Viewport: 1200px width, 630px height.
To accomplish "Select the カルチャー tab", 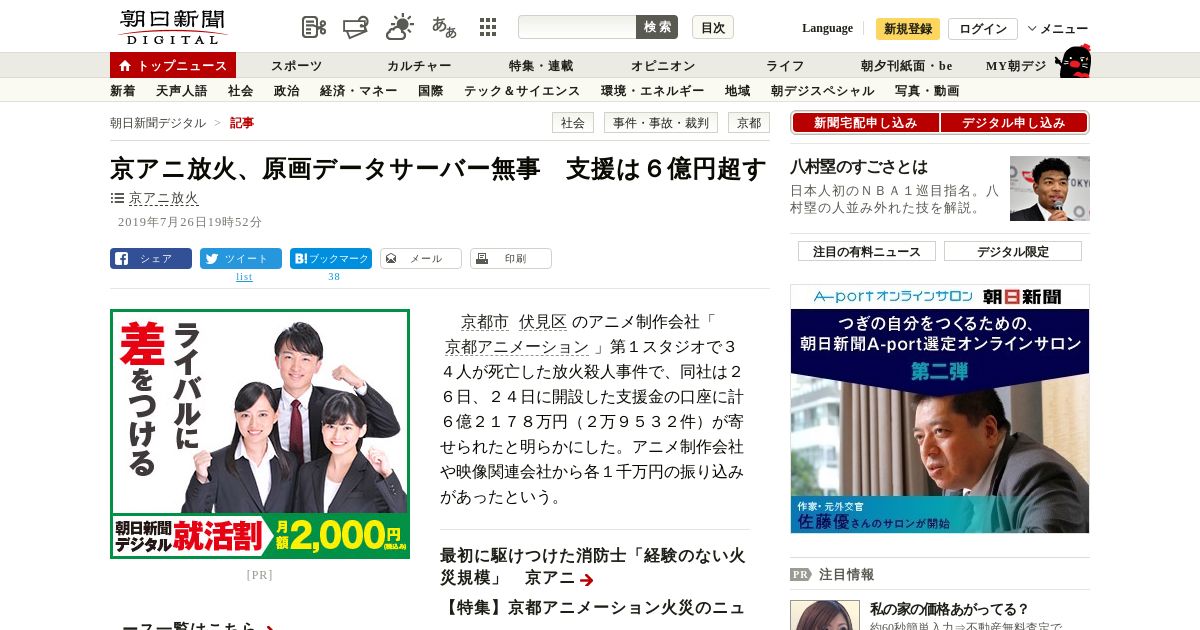I will click(419, 66).
